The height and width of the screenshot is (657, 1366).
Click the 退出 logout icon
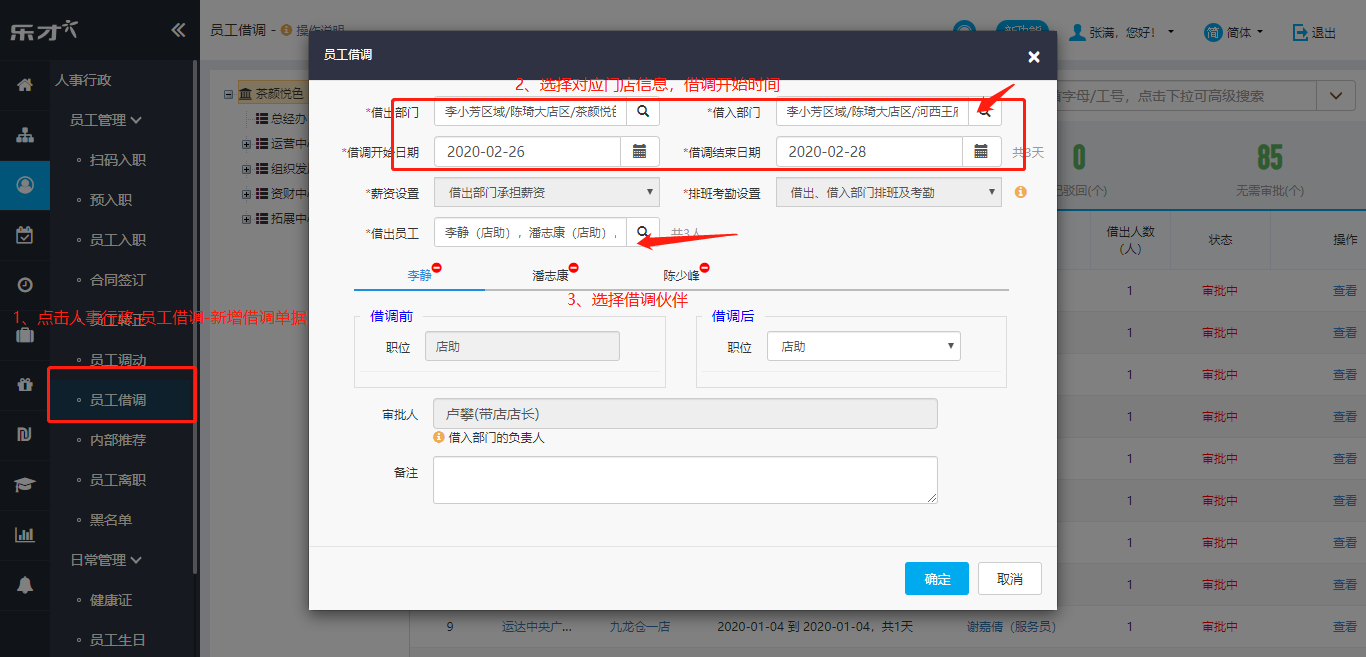(x=1300, y=32)
